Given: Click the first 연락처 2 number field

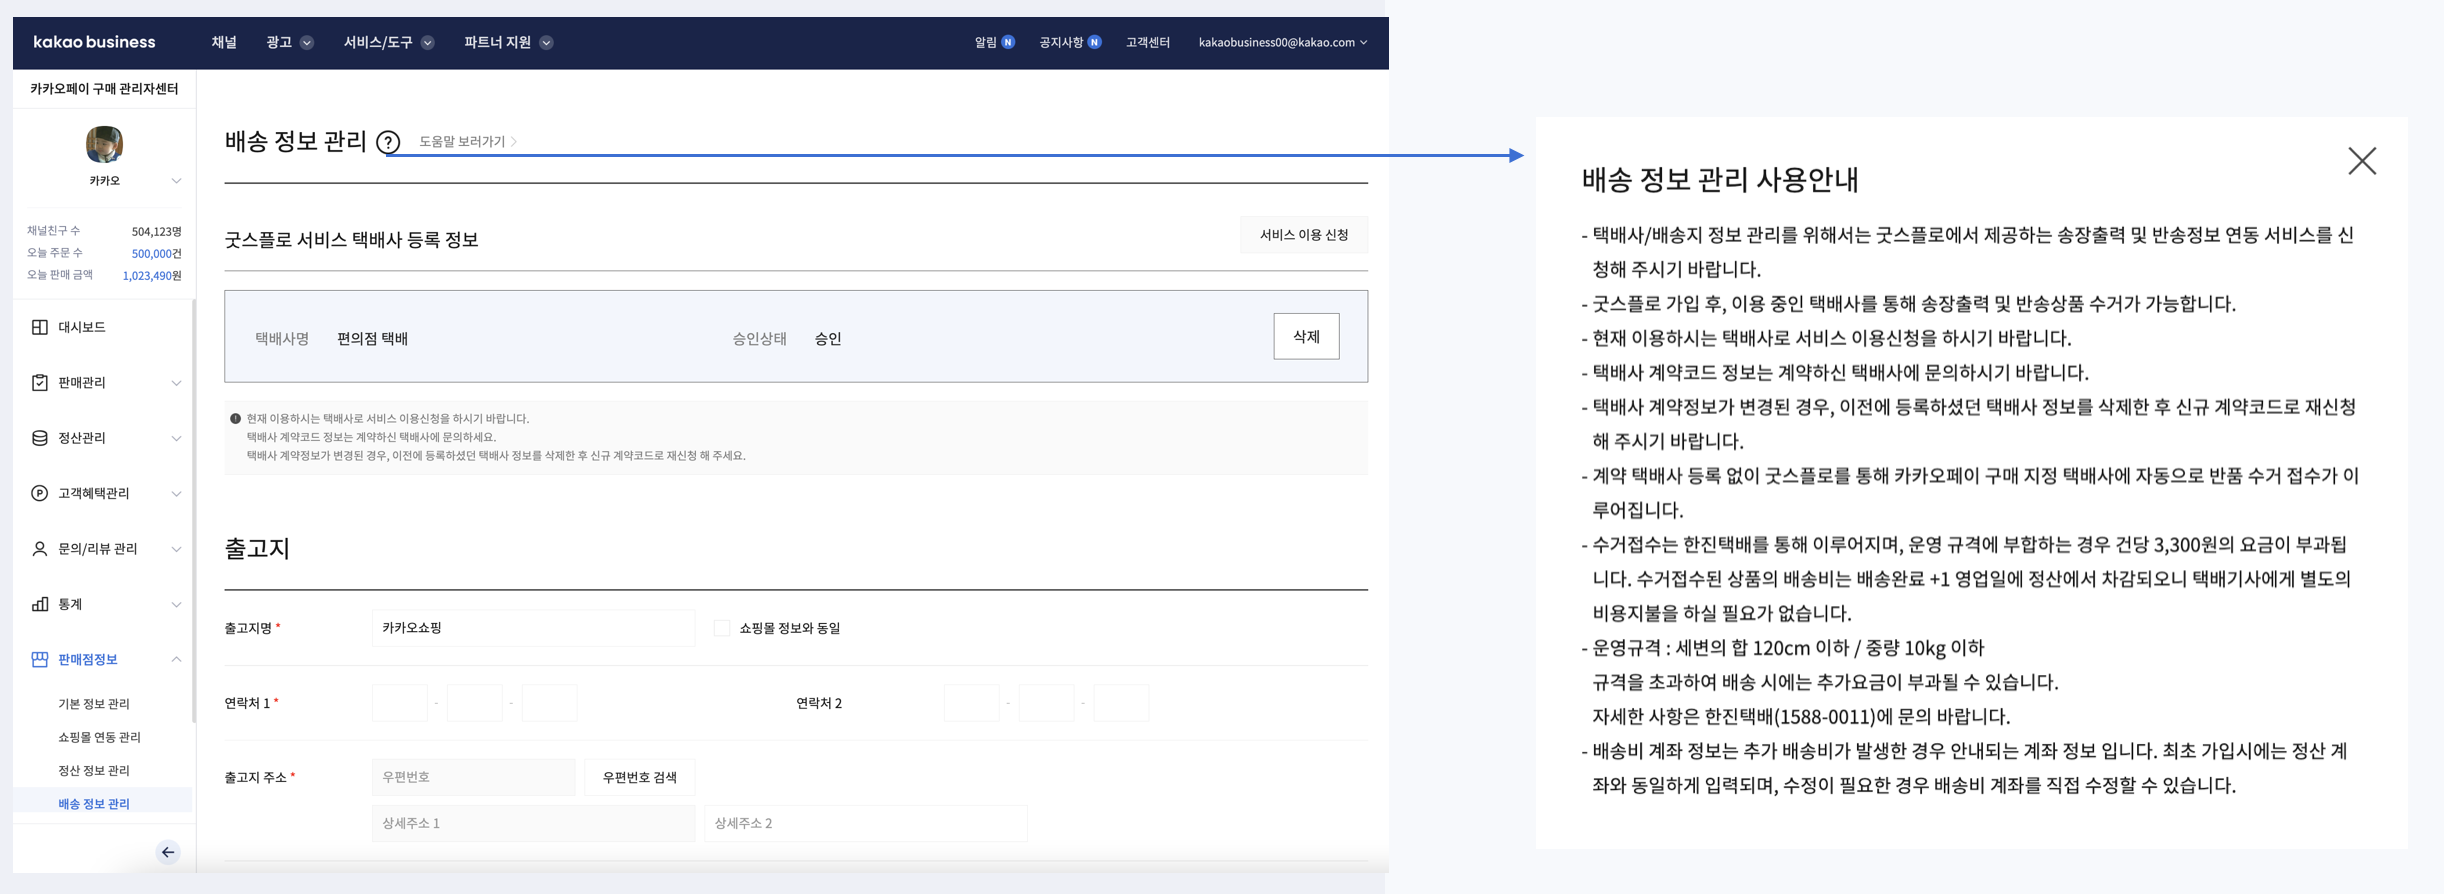Looking at the screenshot, I should (971, 703).
